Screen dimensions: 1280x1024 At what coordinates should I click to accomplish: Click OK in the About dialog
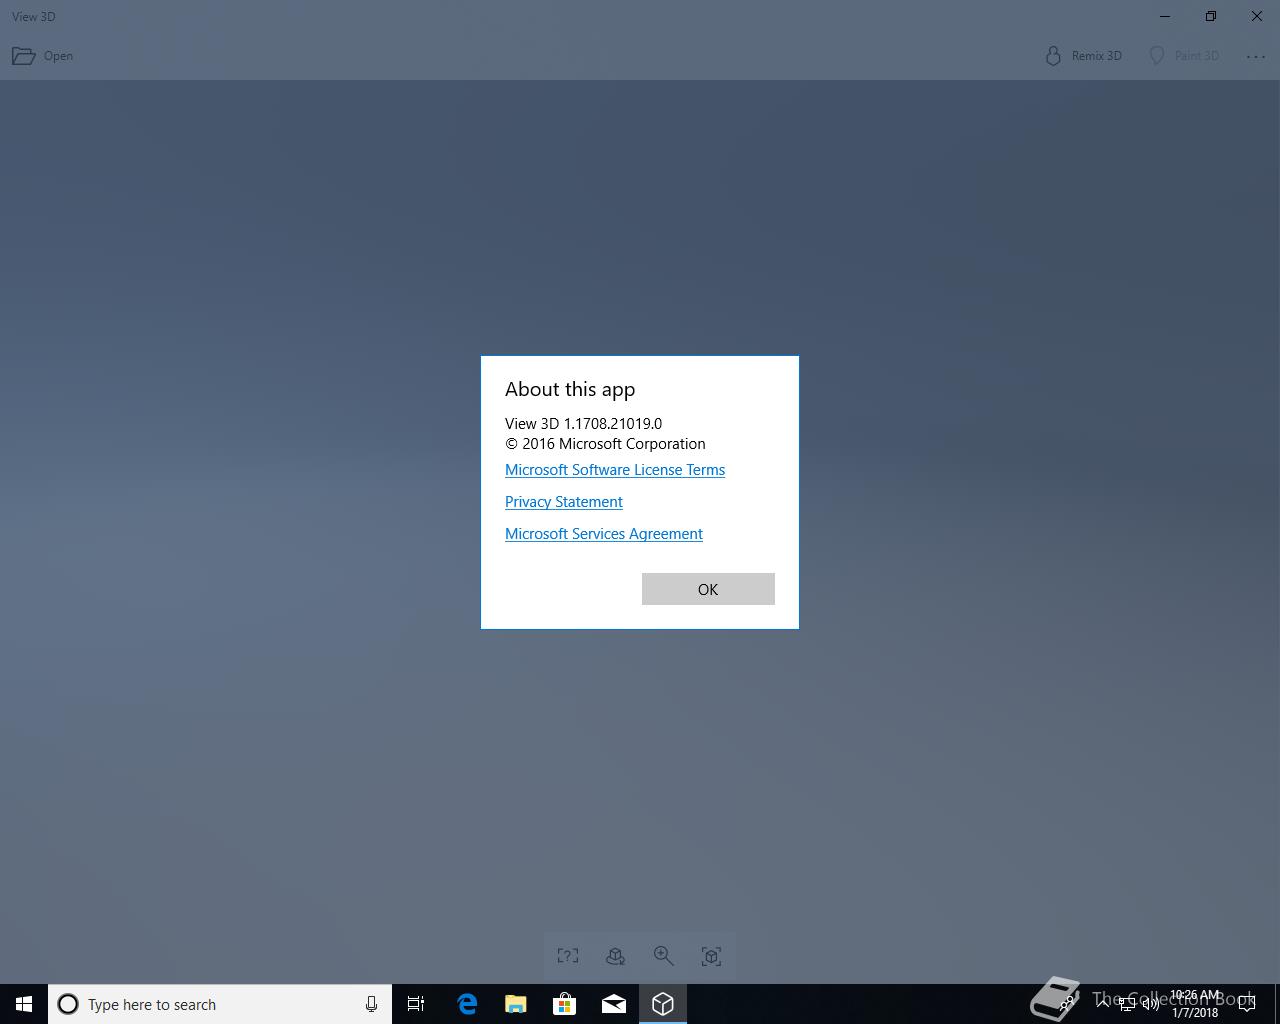pyautogui.click(x=708, y=589)
